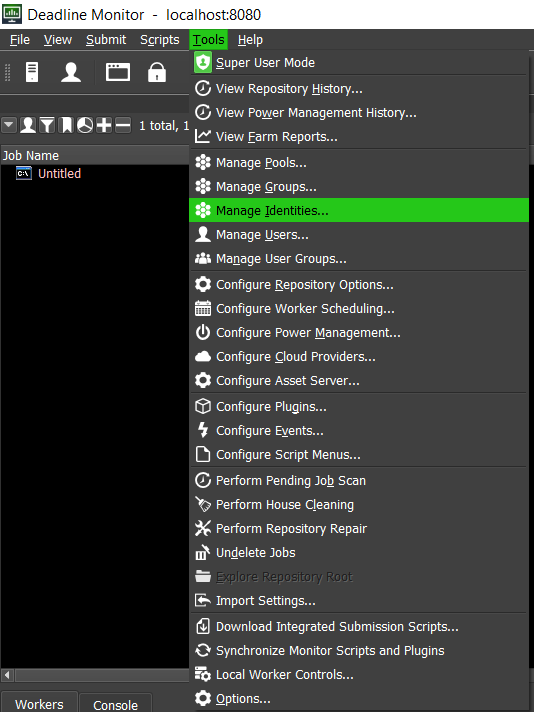The width and height of the screenshot is (534, 712).
Task: Switch to the Console tab
Action: coord(115,703)
